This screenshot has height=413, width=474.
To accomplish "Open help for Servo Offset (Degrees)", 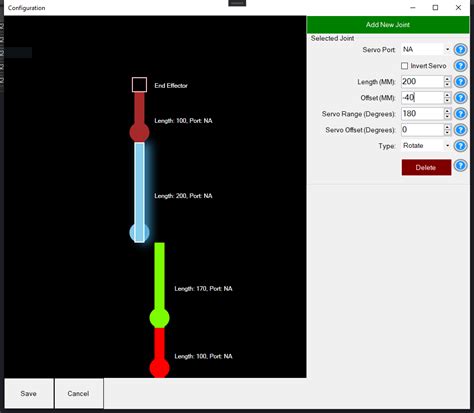I will pos(460,130).
